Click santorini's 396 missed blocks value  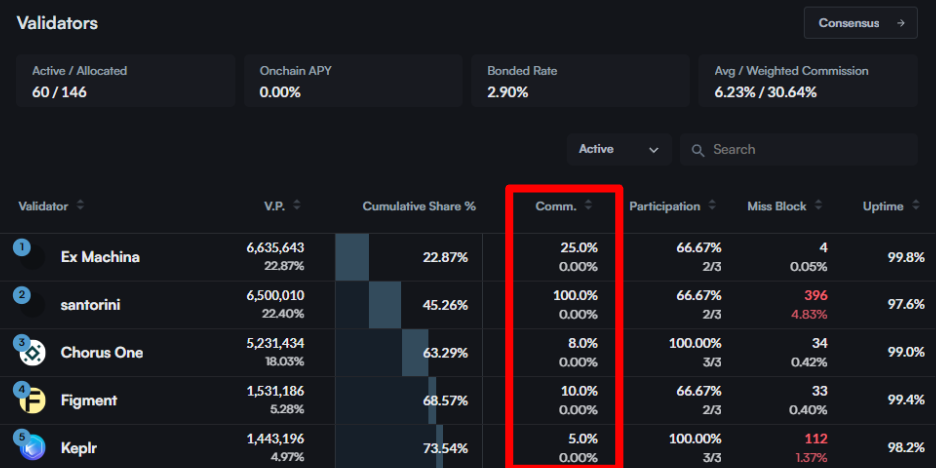pos(815,295)
